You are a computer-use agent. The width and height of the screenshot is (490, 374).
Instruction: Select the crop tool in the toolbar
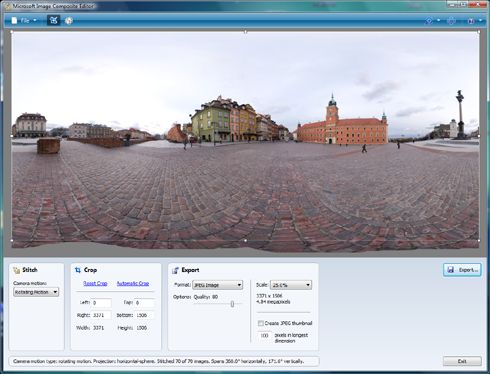click(x=53, y=20)
